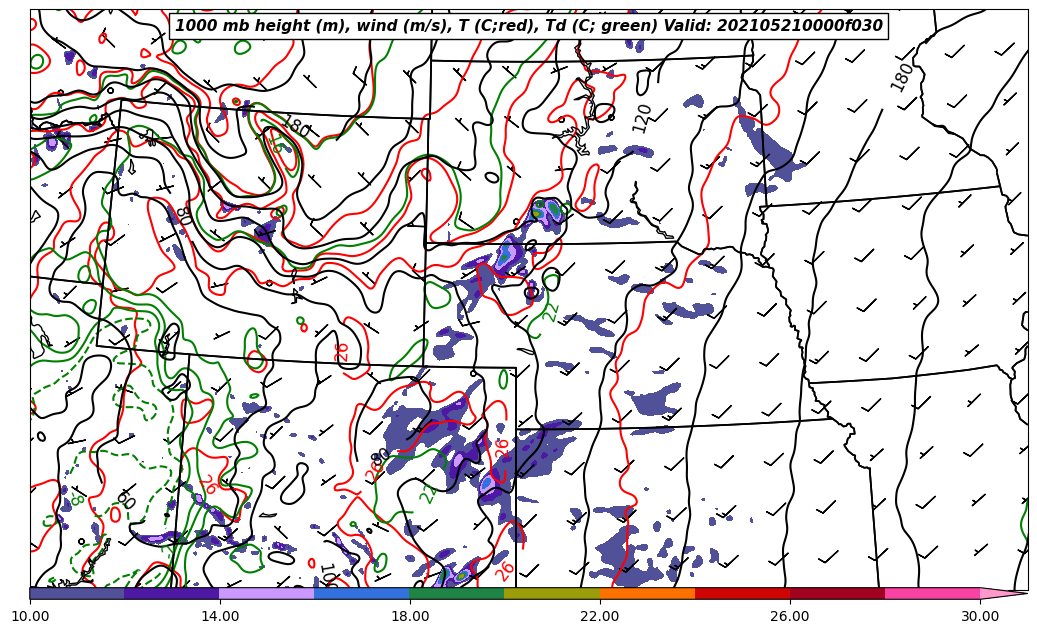Click the 14.00 colorbar tick label
This screenshot has height=633, width=1037.
220,616
